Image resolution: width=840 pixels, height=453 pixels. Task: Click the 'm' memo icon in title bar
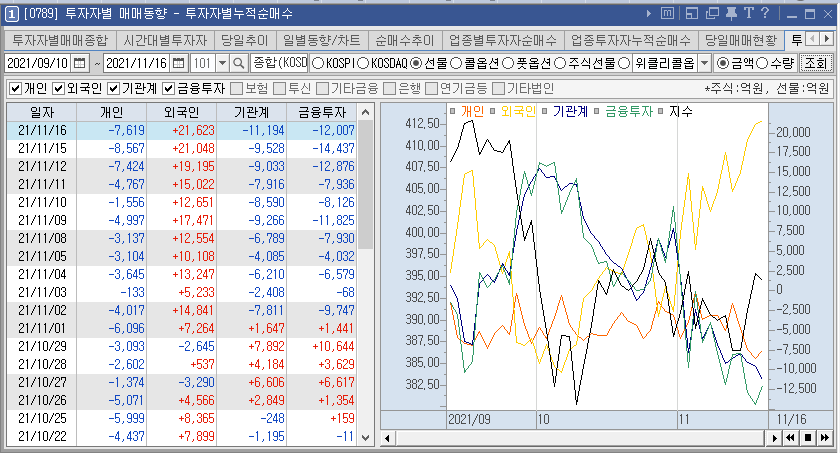pos(667,13)
